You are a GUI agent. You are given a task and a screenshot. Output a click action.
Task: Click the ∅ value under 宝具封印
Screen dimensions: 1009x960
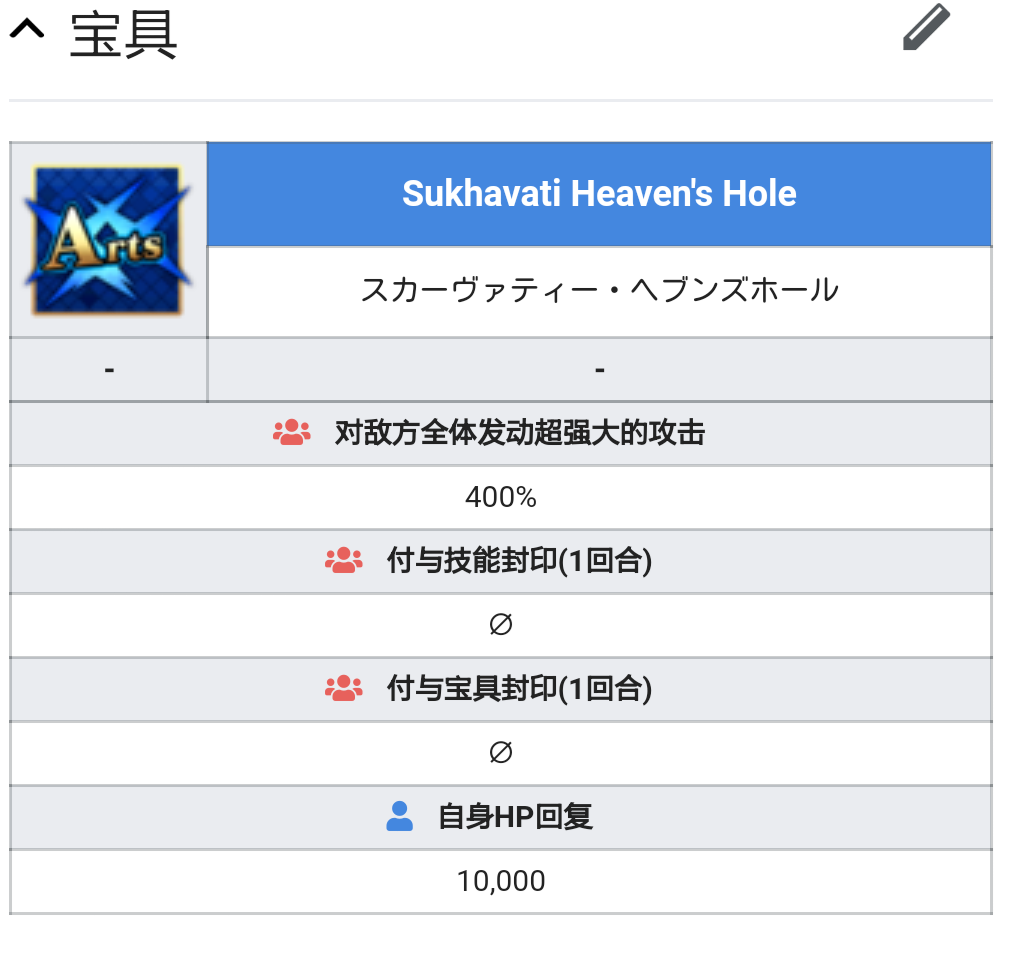501,753
